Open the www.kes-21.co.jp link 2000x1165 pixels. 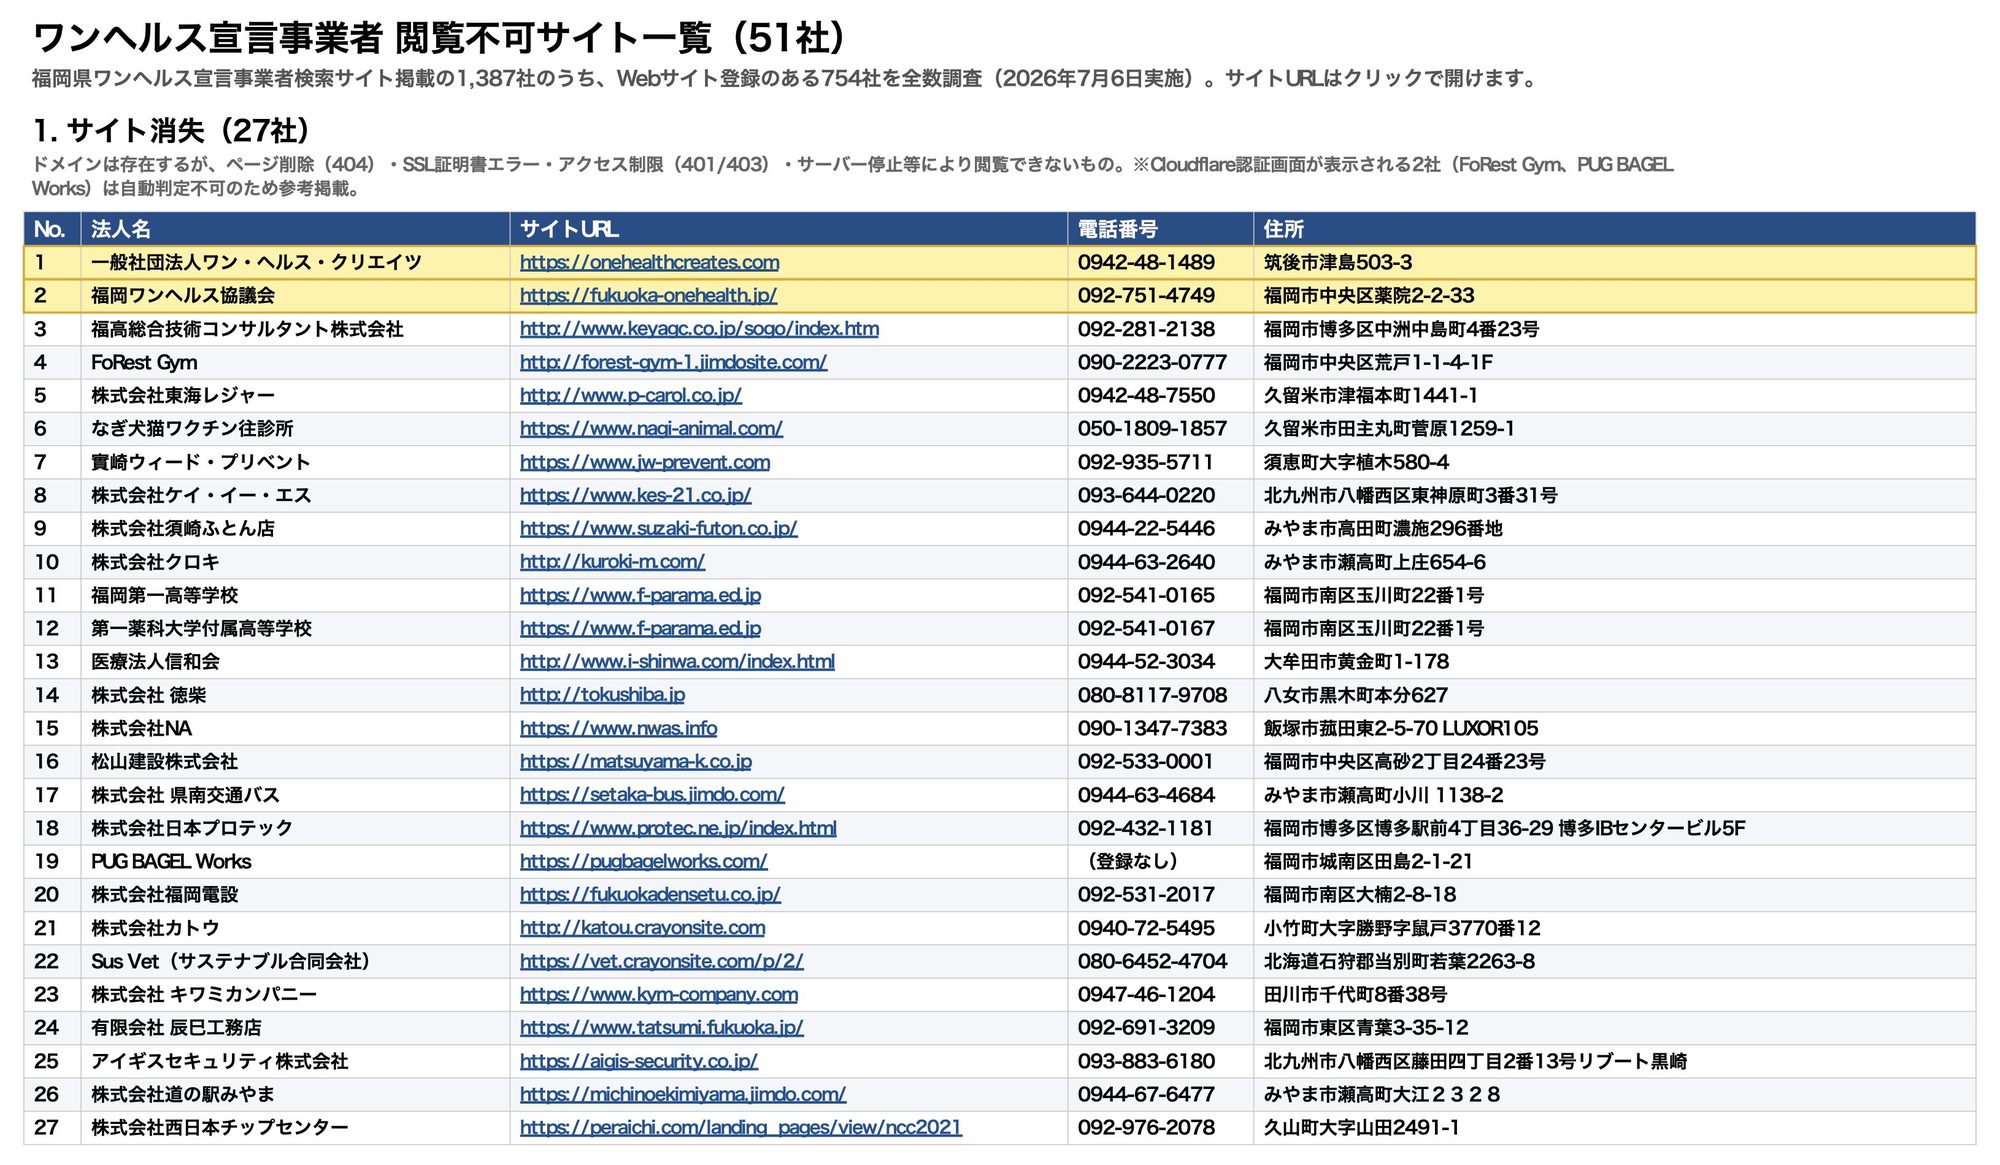(x=635, y=496)
